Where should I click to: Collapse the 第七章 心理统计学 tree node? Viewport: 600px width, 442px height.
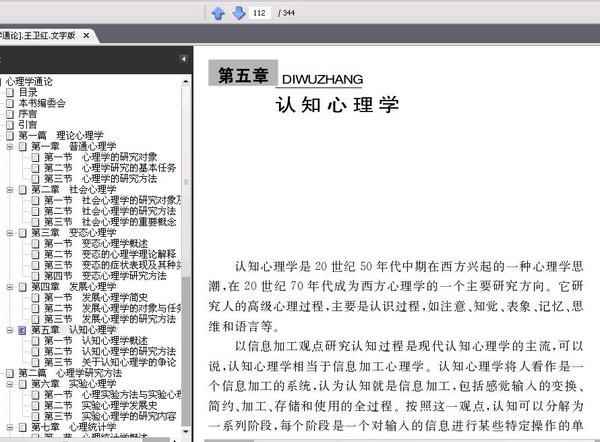(10, 427)
